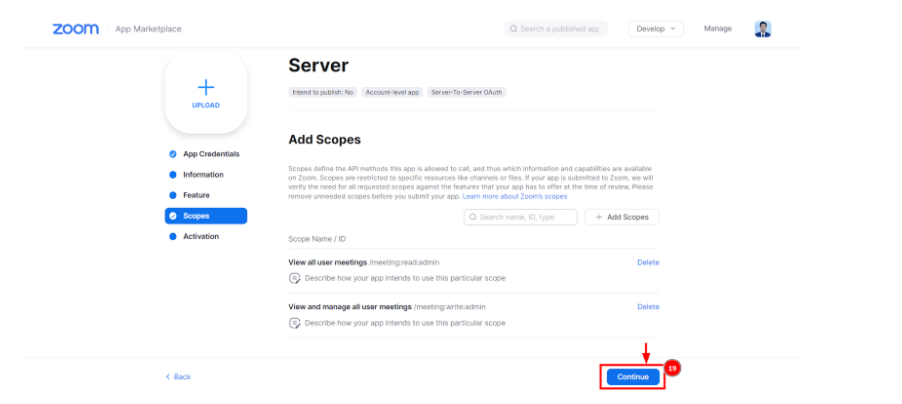Click comment icon under View all user meetings
The image size is (902, 404).
pyautogui.click(x=294, y=278)
